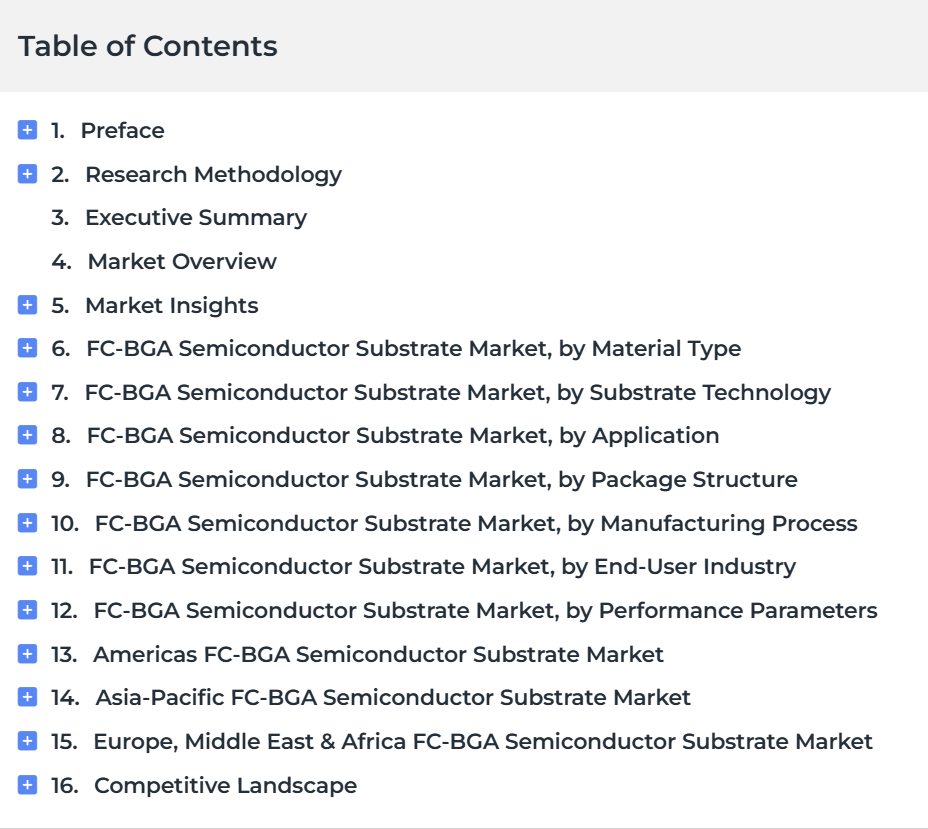Expand Competitive Landscape plus icon

tap(27, 785)
